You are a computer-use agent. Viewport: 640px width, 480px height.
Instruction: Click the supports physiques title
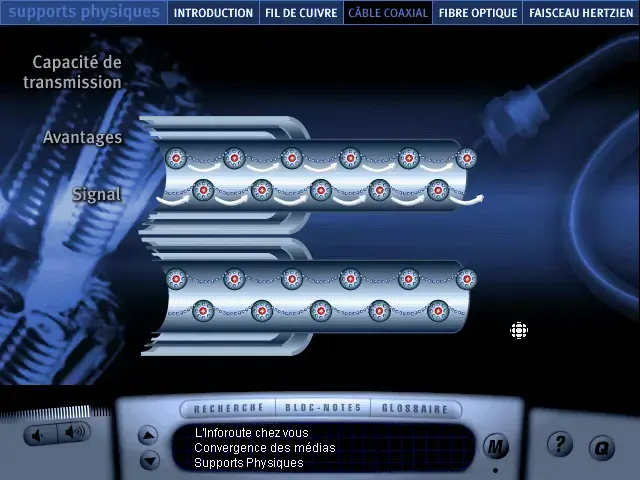click(84, 12)
